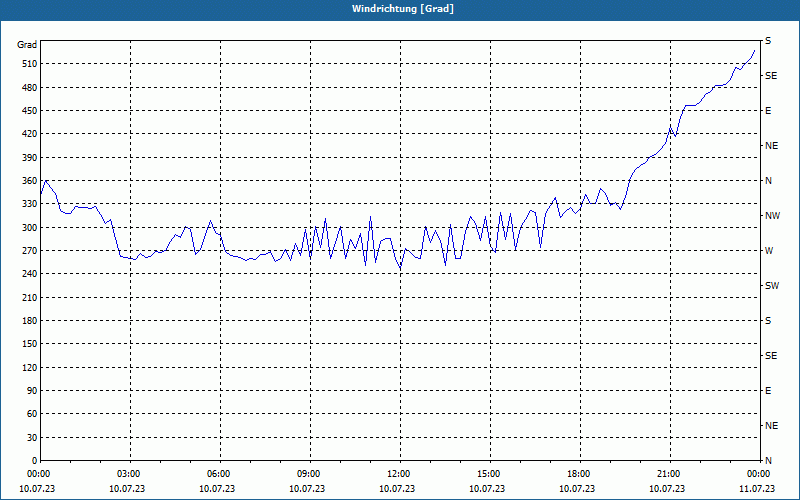Click the 390 degree axis label

tap(30, 157)
